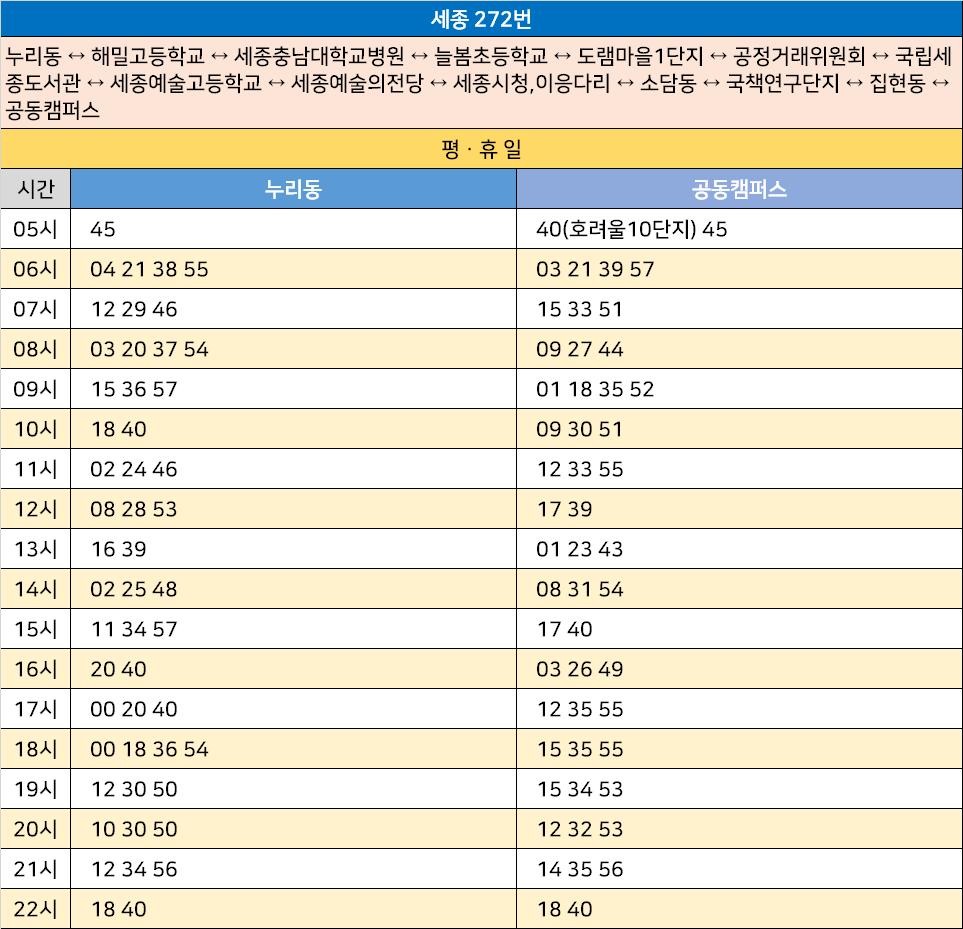Select 공동캠퍼스 22시 times 18 40

click(x=739, y=909)
